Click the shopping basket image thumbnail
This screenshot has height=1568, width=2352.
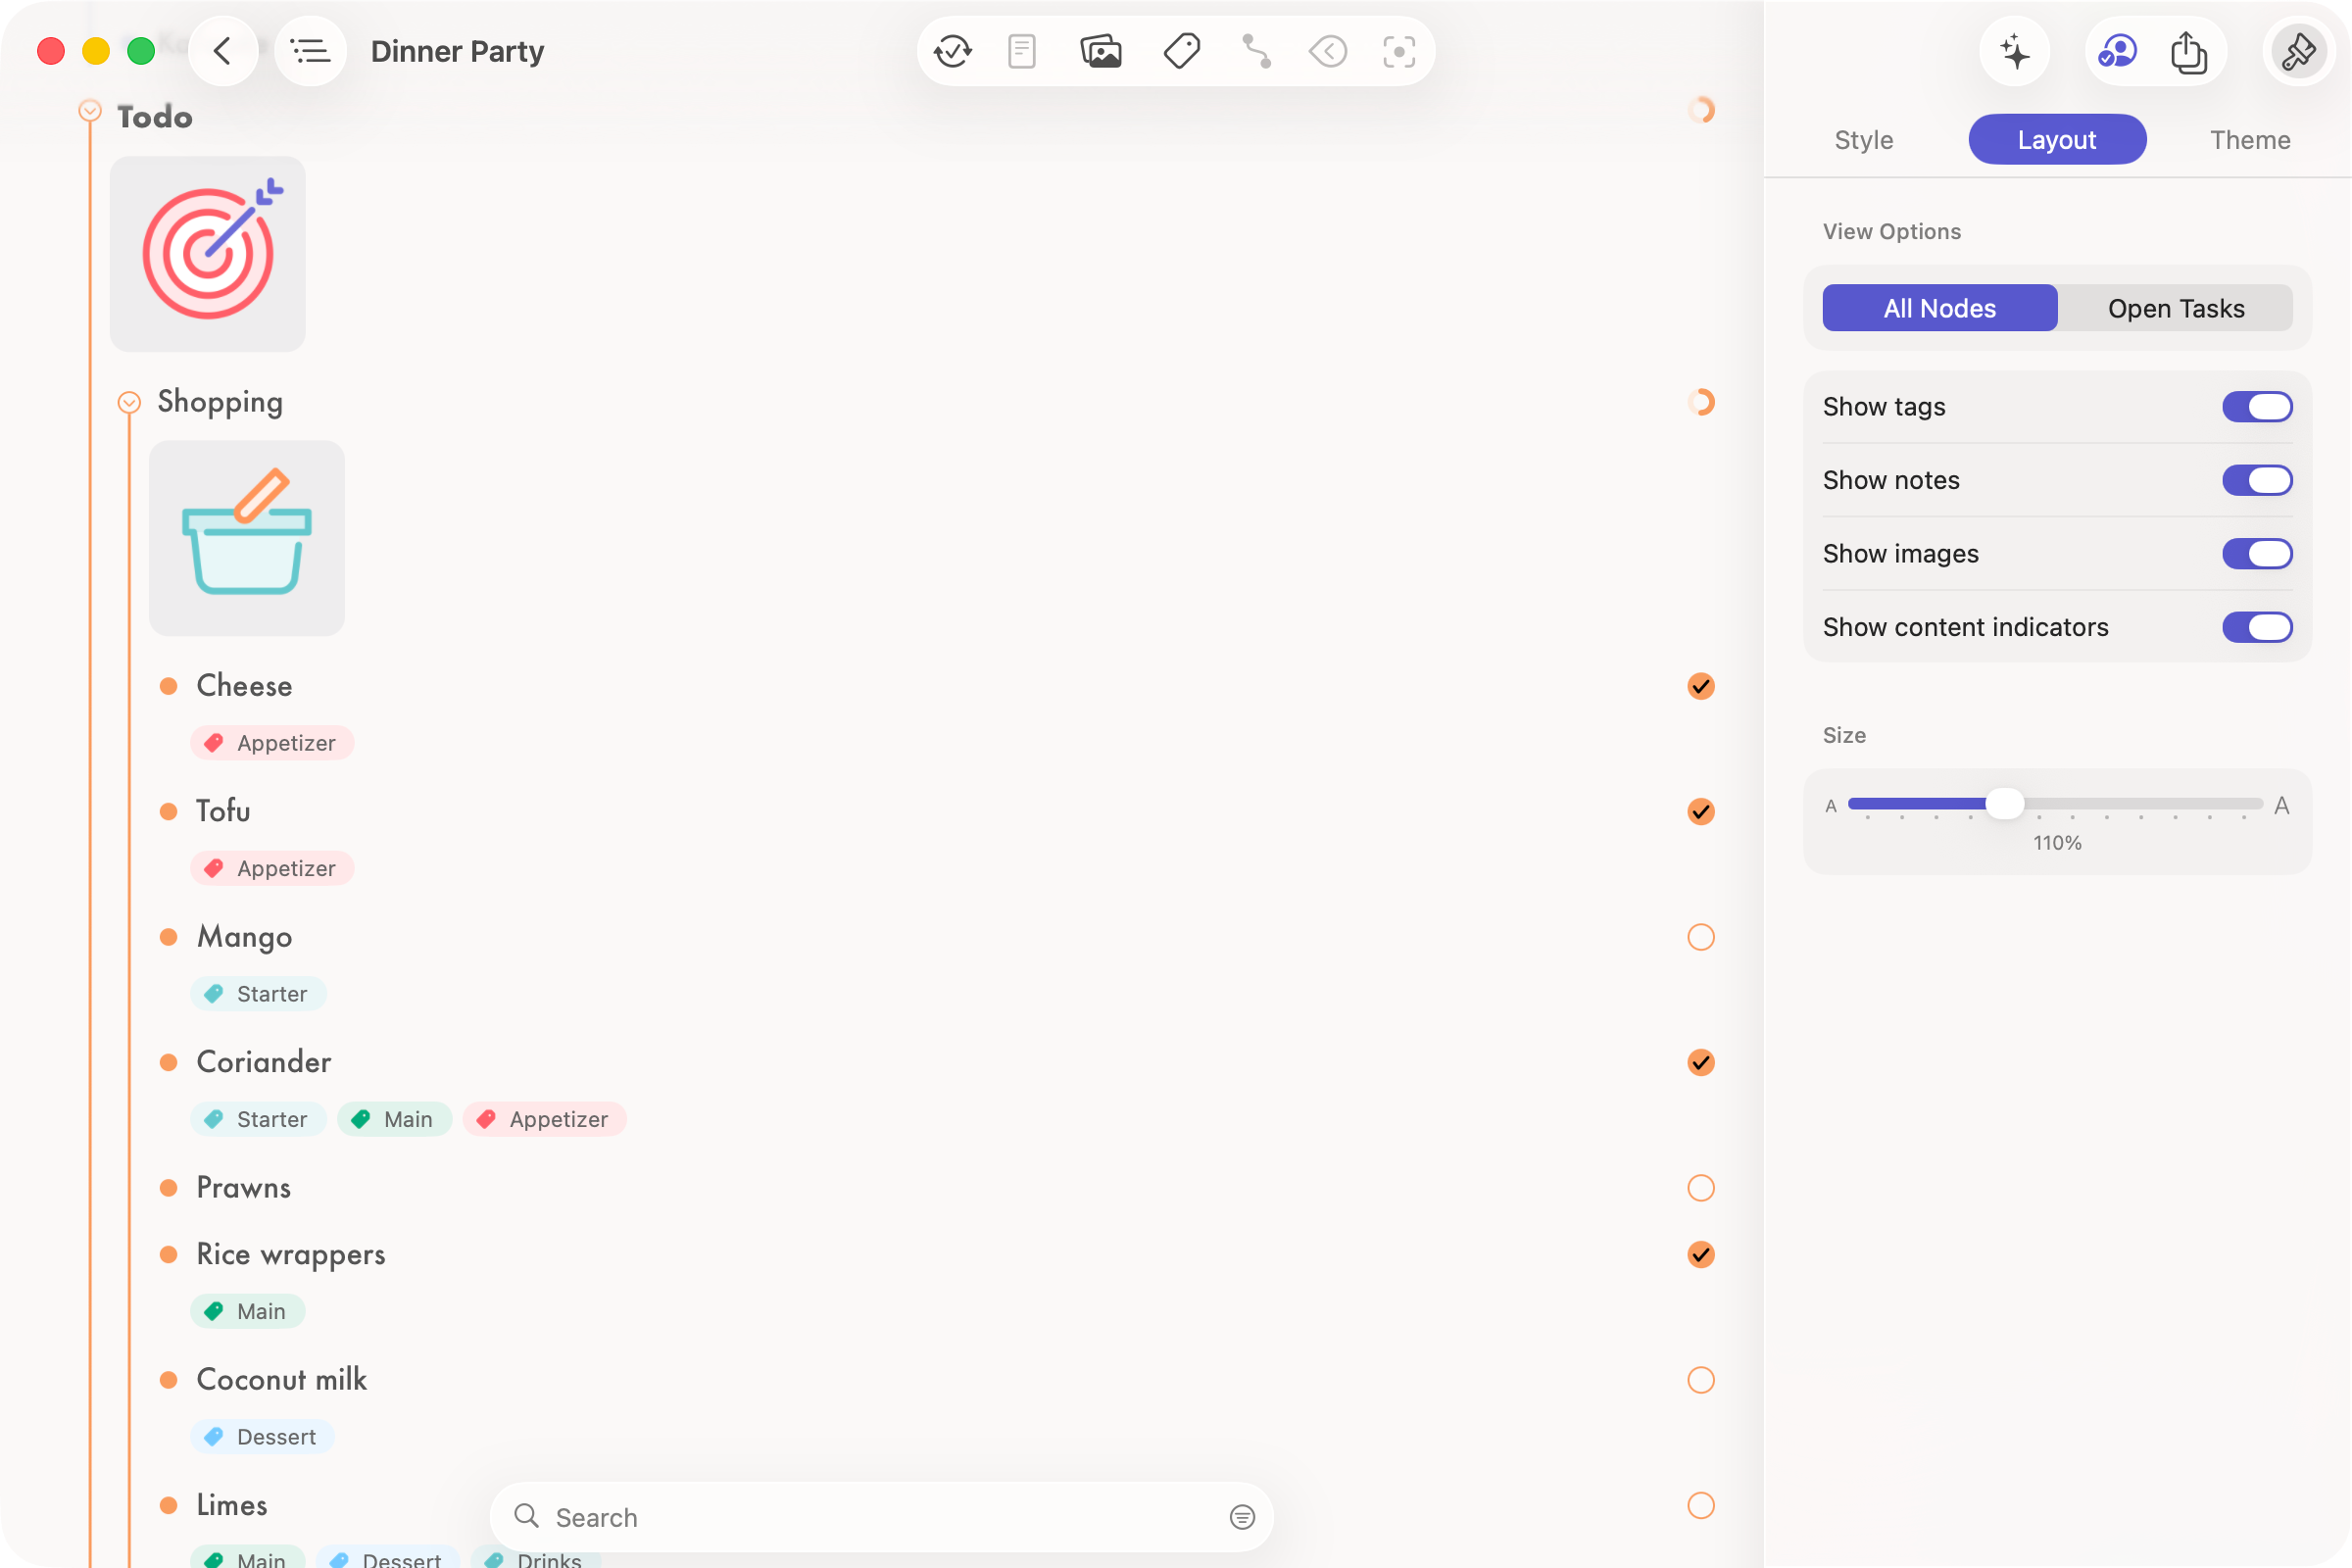click(x=247, y=538)
